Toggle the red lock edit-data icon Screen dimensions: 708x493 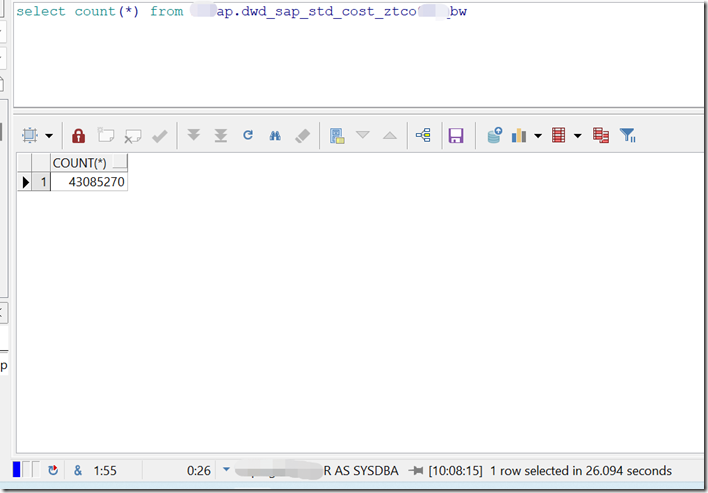(79, 135)
